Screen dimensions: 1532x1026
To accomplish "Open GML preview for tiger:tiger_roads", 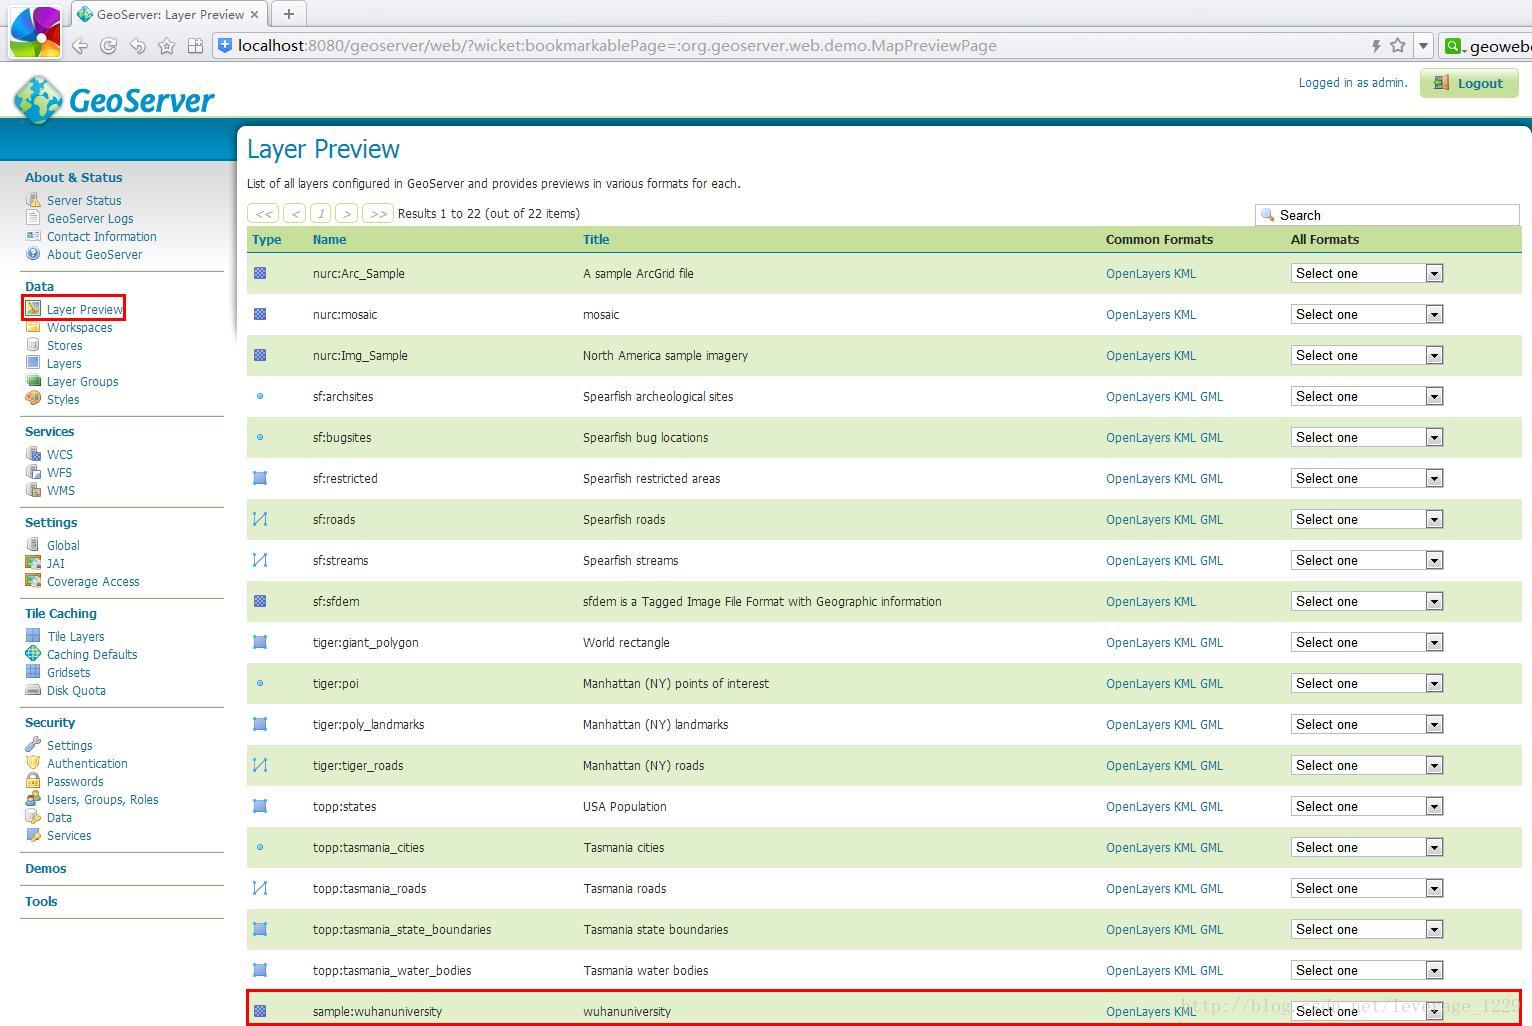I will pos(1211,765).
